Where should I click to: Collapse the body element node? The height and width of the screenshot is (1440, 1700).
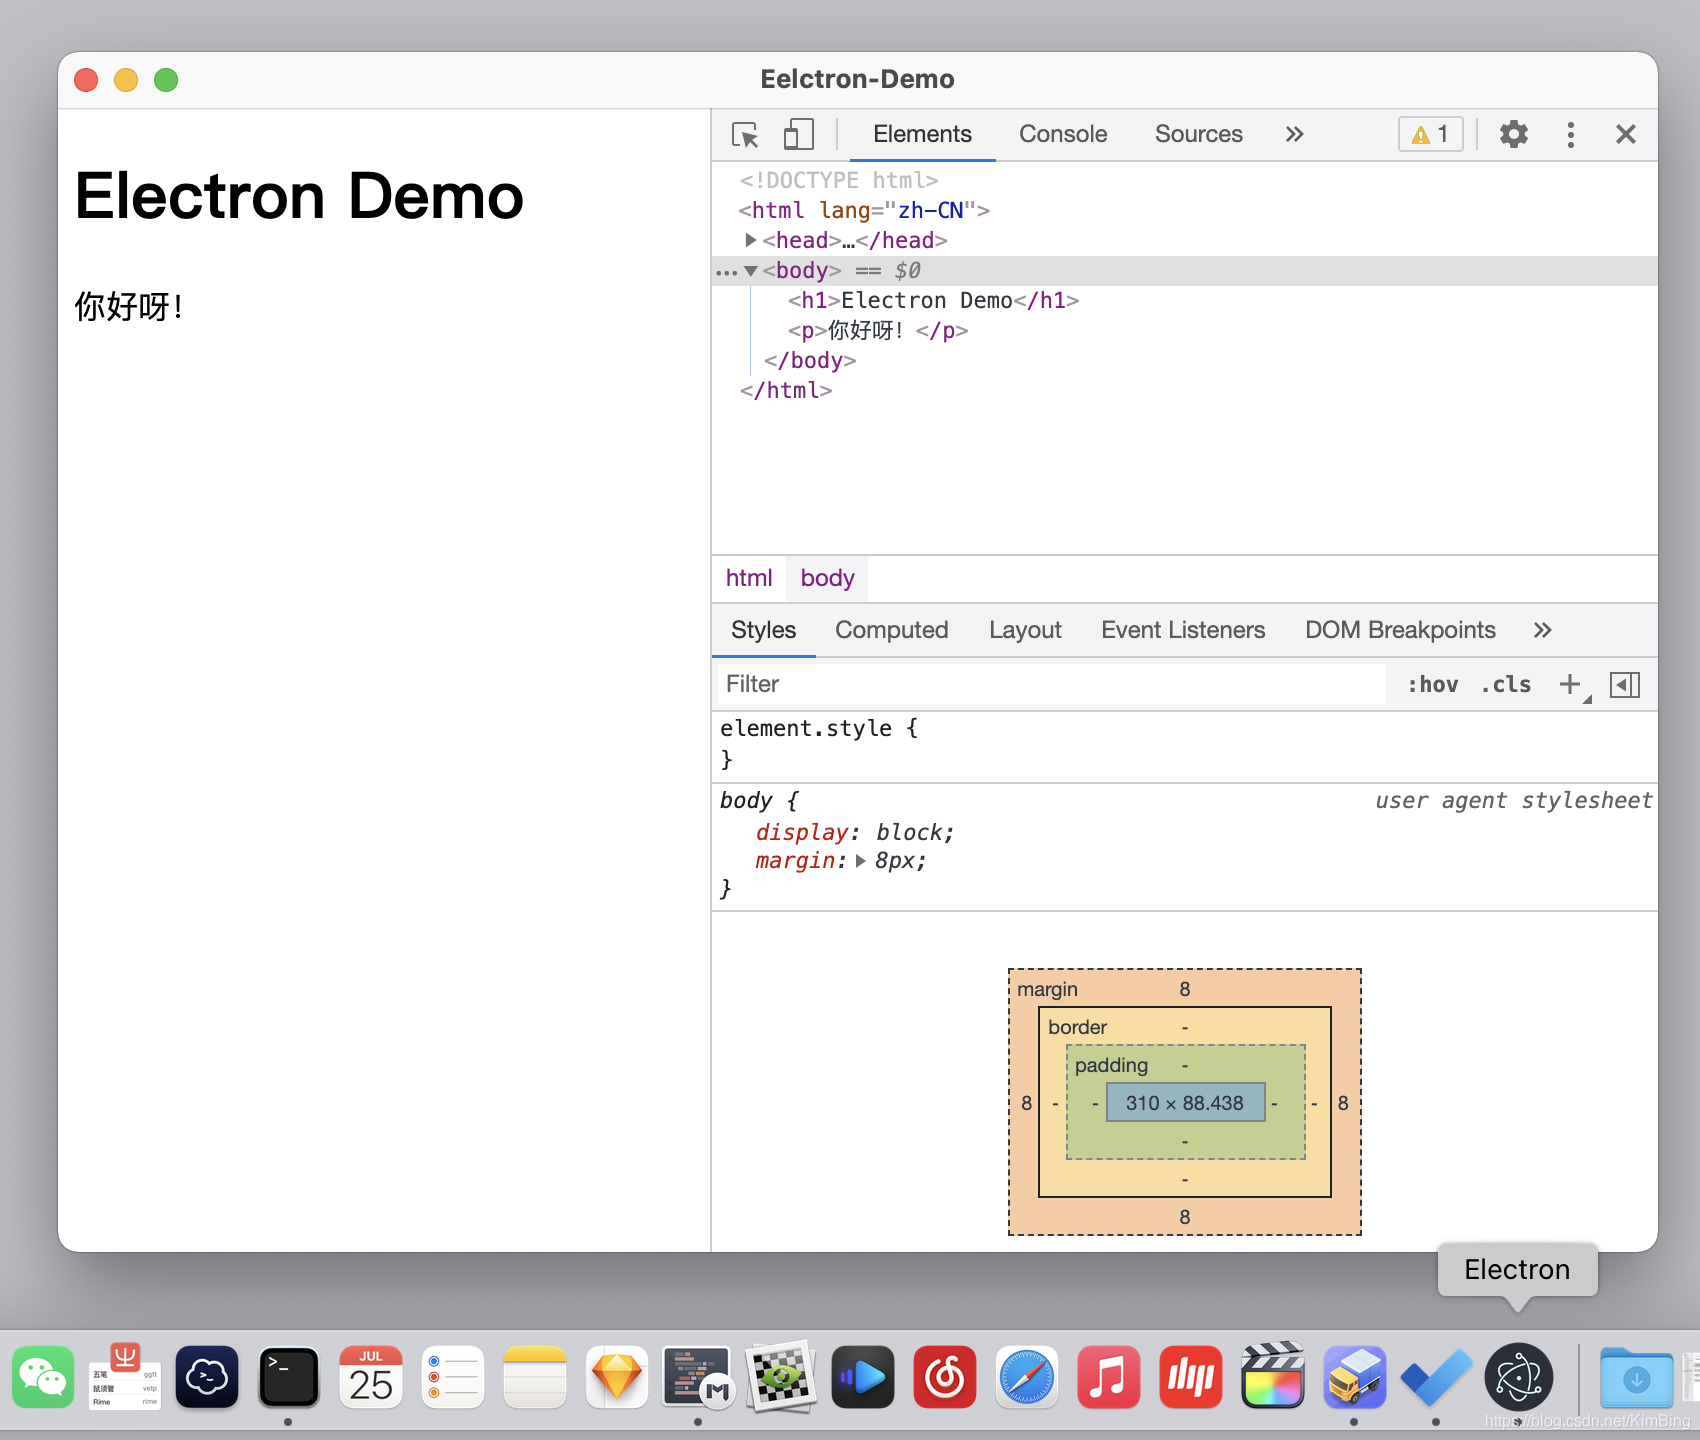751,271
